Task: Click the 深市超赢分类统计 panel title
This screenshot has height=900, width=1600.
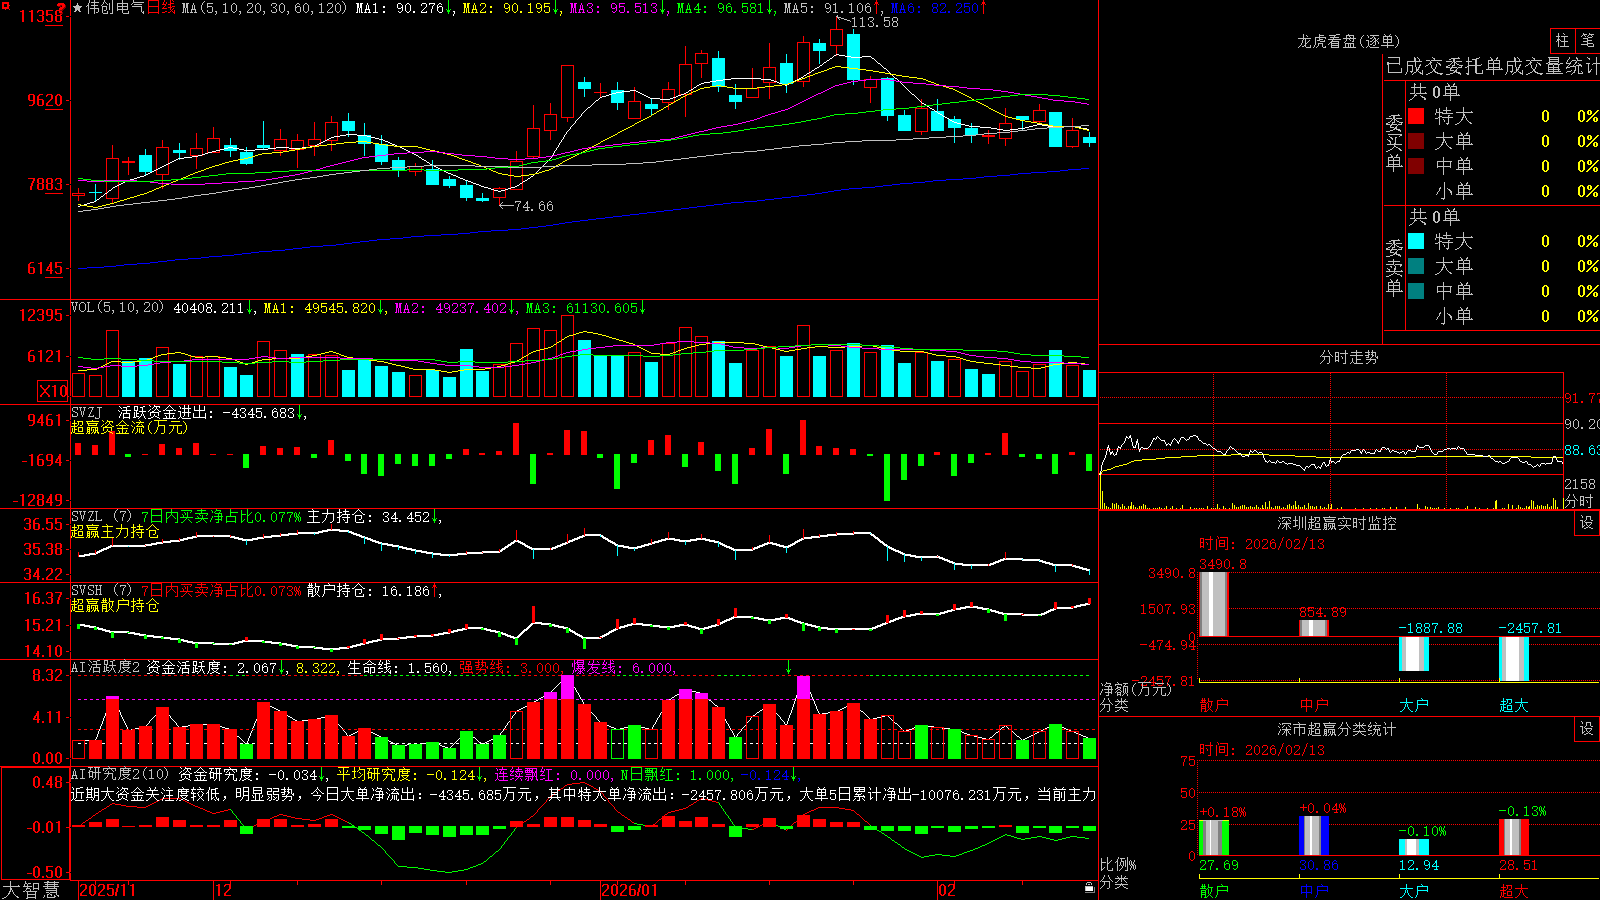Action: pos(1337,729)
